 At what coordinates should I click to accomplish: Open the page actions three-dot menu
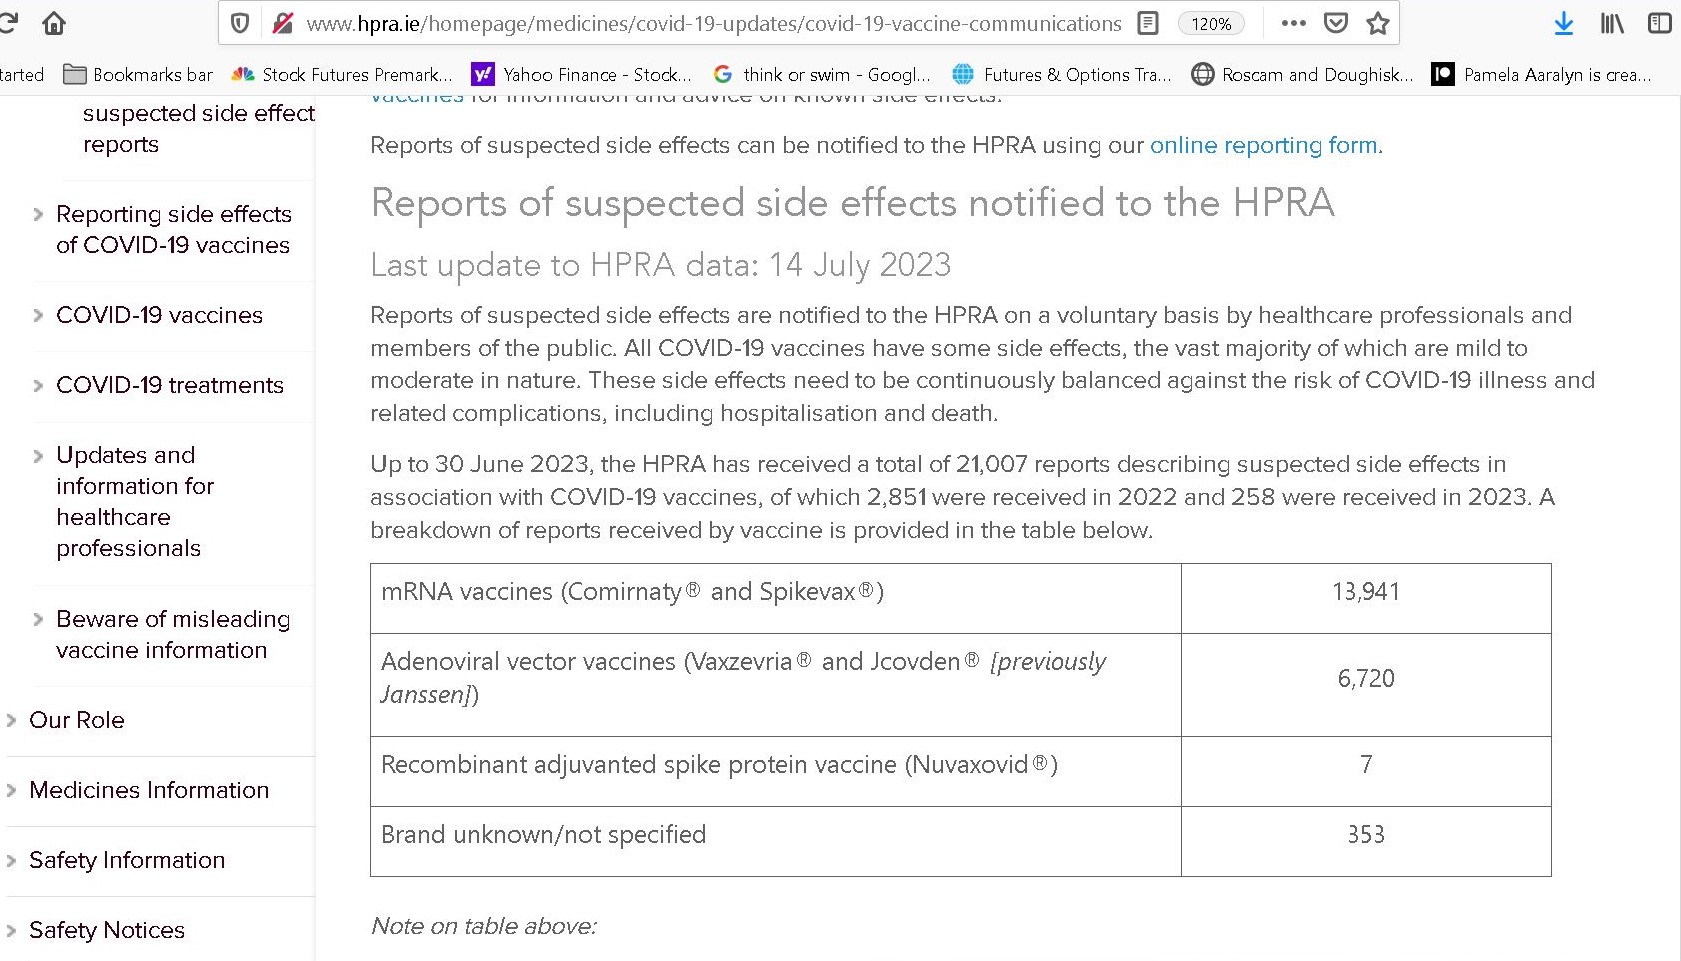[x=1293, y=23]
